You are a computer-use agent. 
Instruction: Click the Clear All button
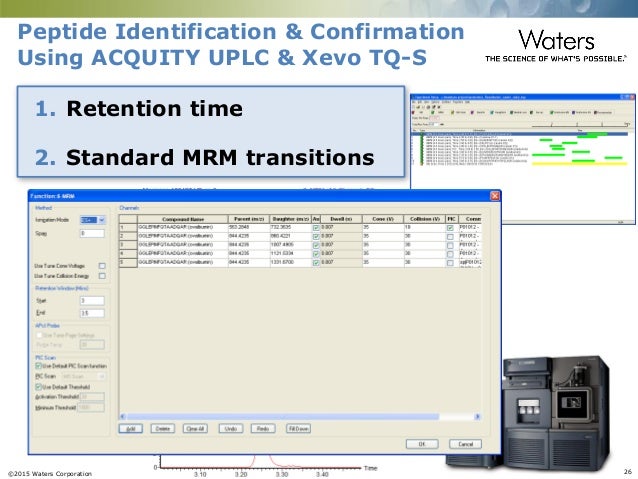point(195,429)
